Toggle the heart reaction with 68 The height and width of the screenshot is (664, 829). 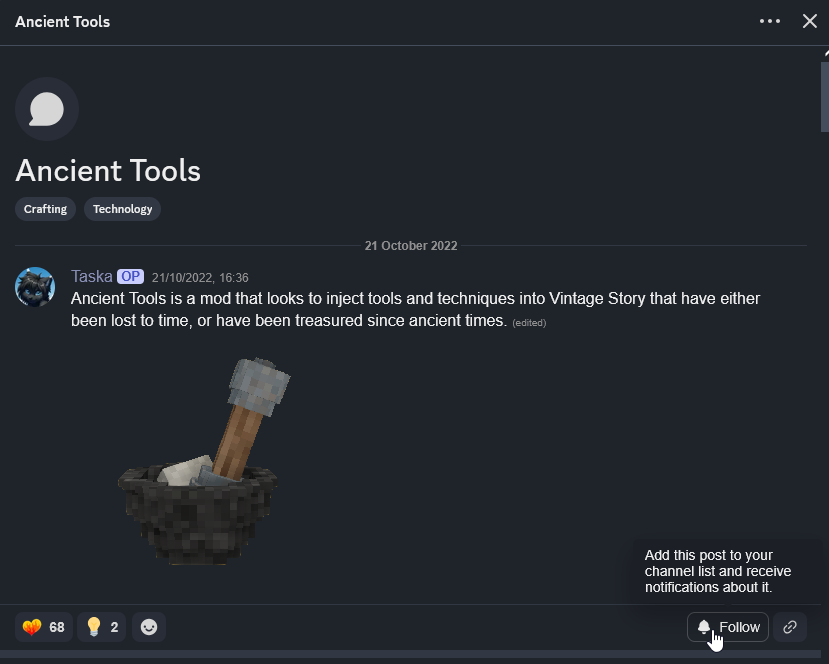(44, 627)
